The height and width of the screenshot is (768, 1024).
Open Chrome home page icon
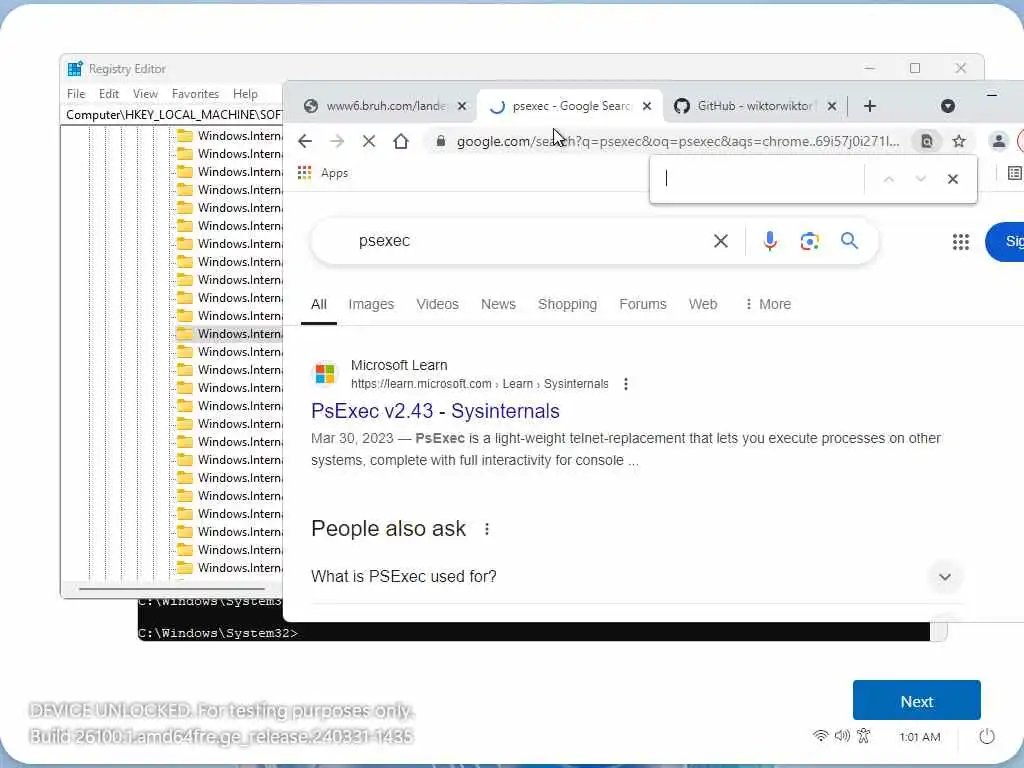(401, 141)
